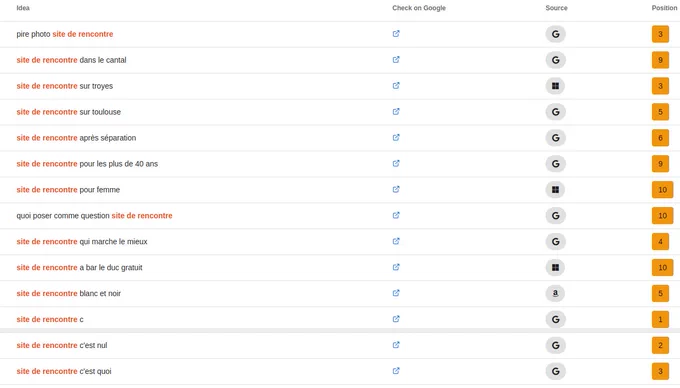Select idea 'site de rencontre pour les plus de 40 ans'
The height and width of the screenshot is (388, 680).
(x=87, y=164)
